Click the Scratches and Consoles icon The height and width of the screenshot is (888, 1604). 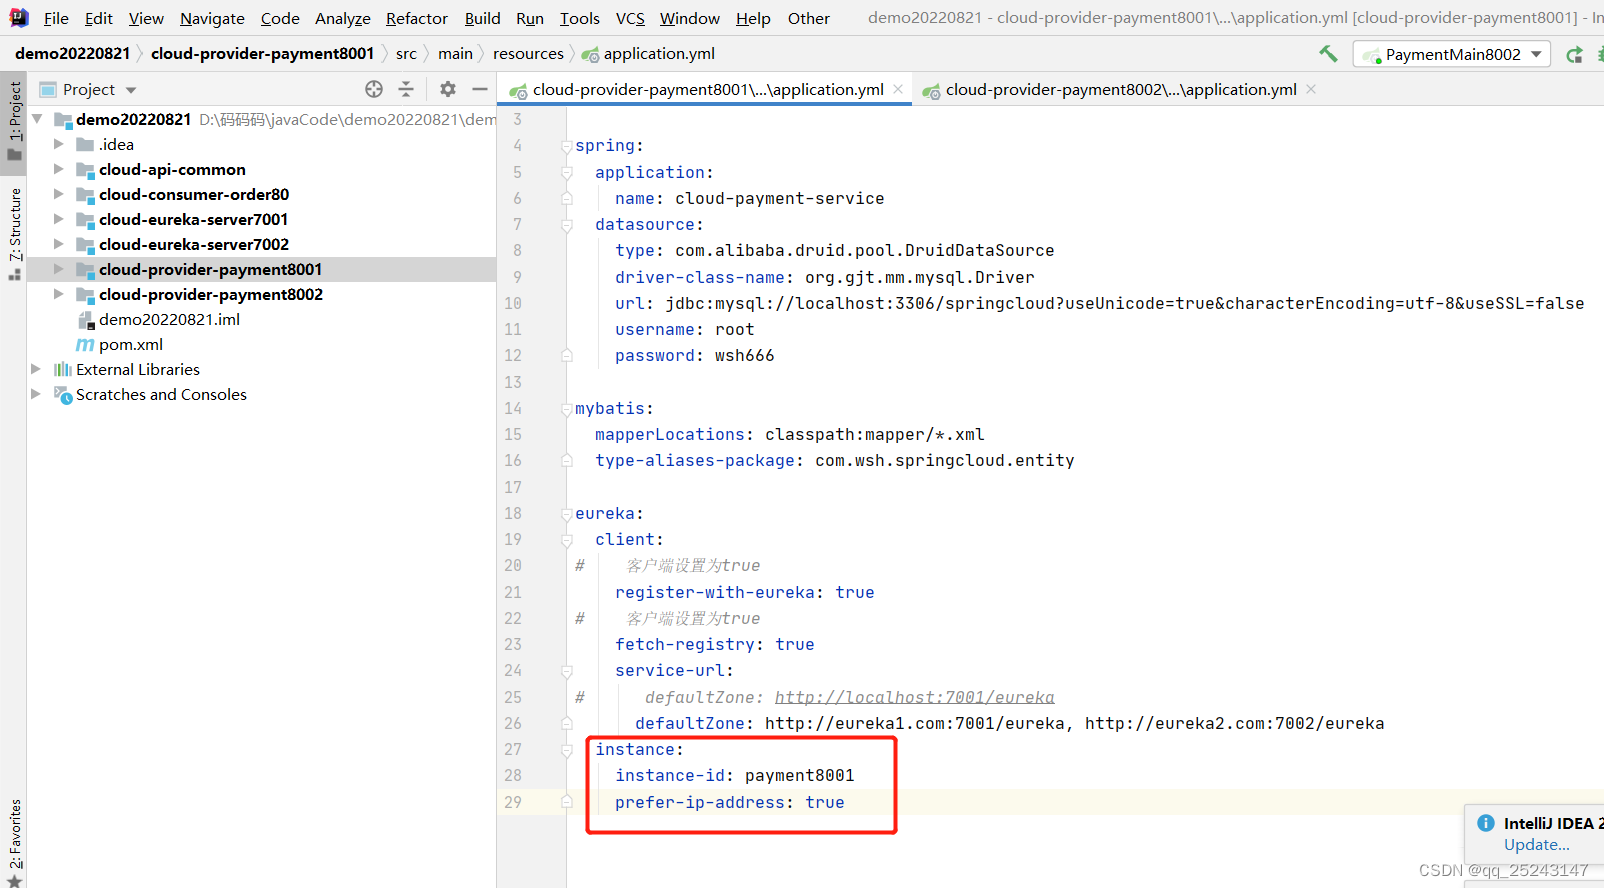(62, 394)
